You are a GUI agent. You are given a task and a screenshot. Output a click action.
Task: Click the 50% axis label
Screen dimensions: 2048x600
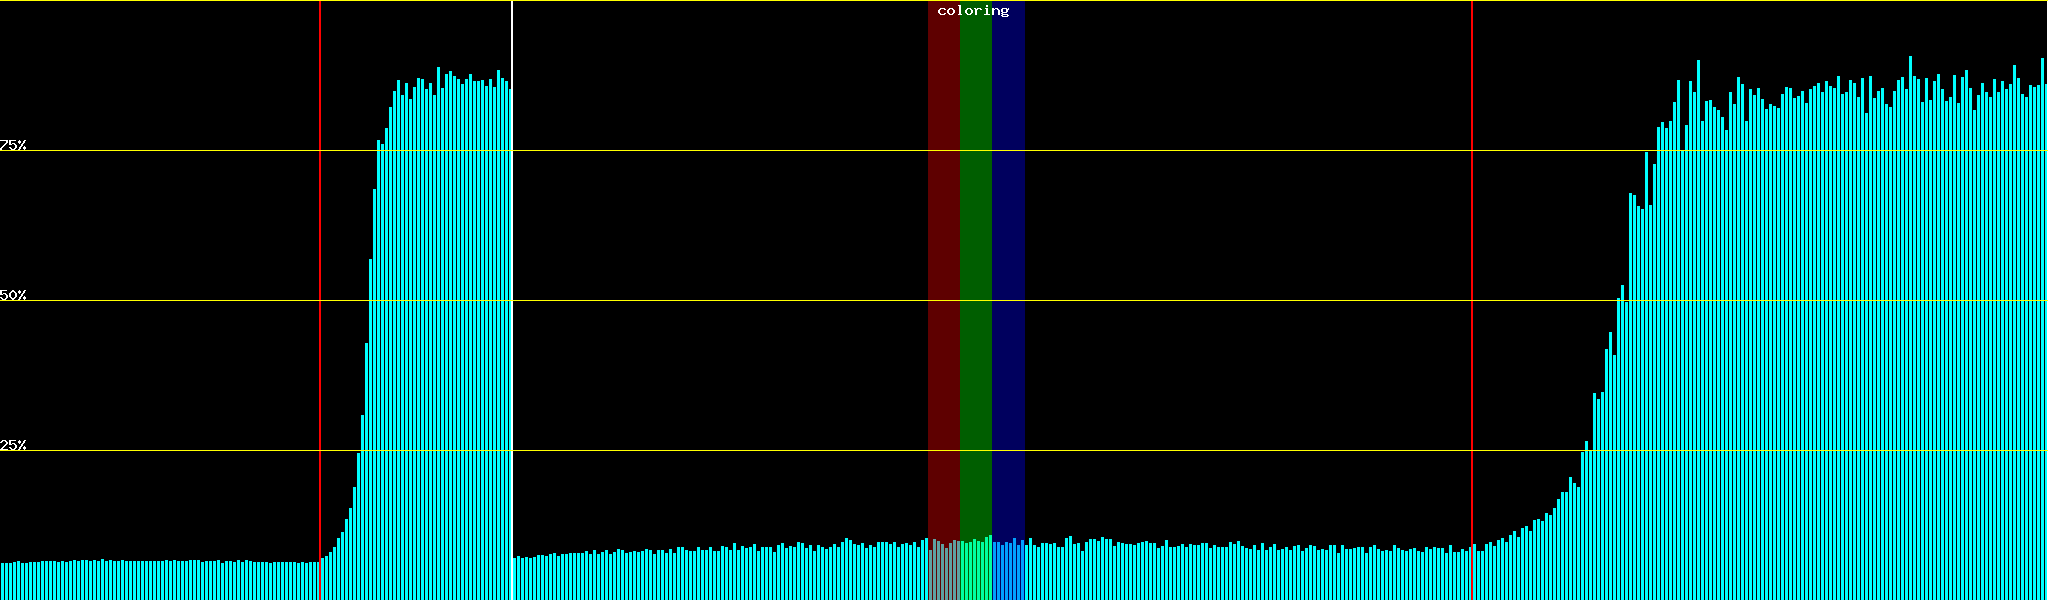[14, 295]
